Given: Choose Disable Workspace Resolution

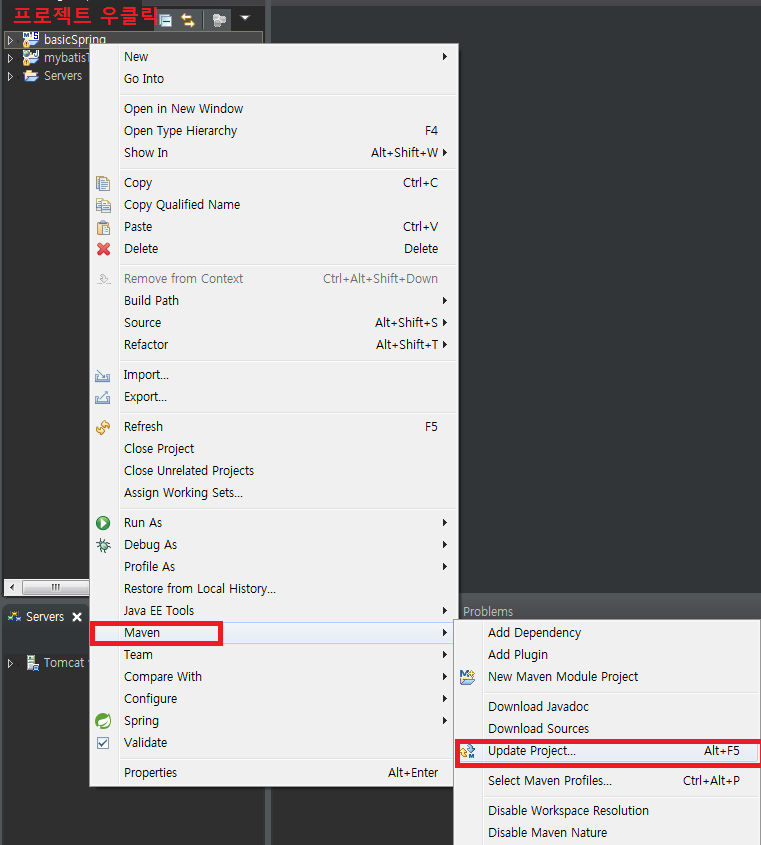Looking at the screenshot, I should 607,811.
